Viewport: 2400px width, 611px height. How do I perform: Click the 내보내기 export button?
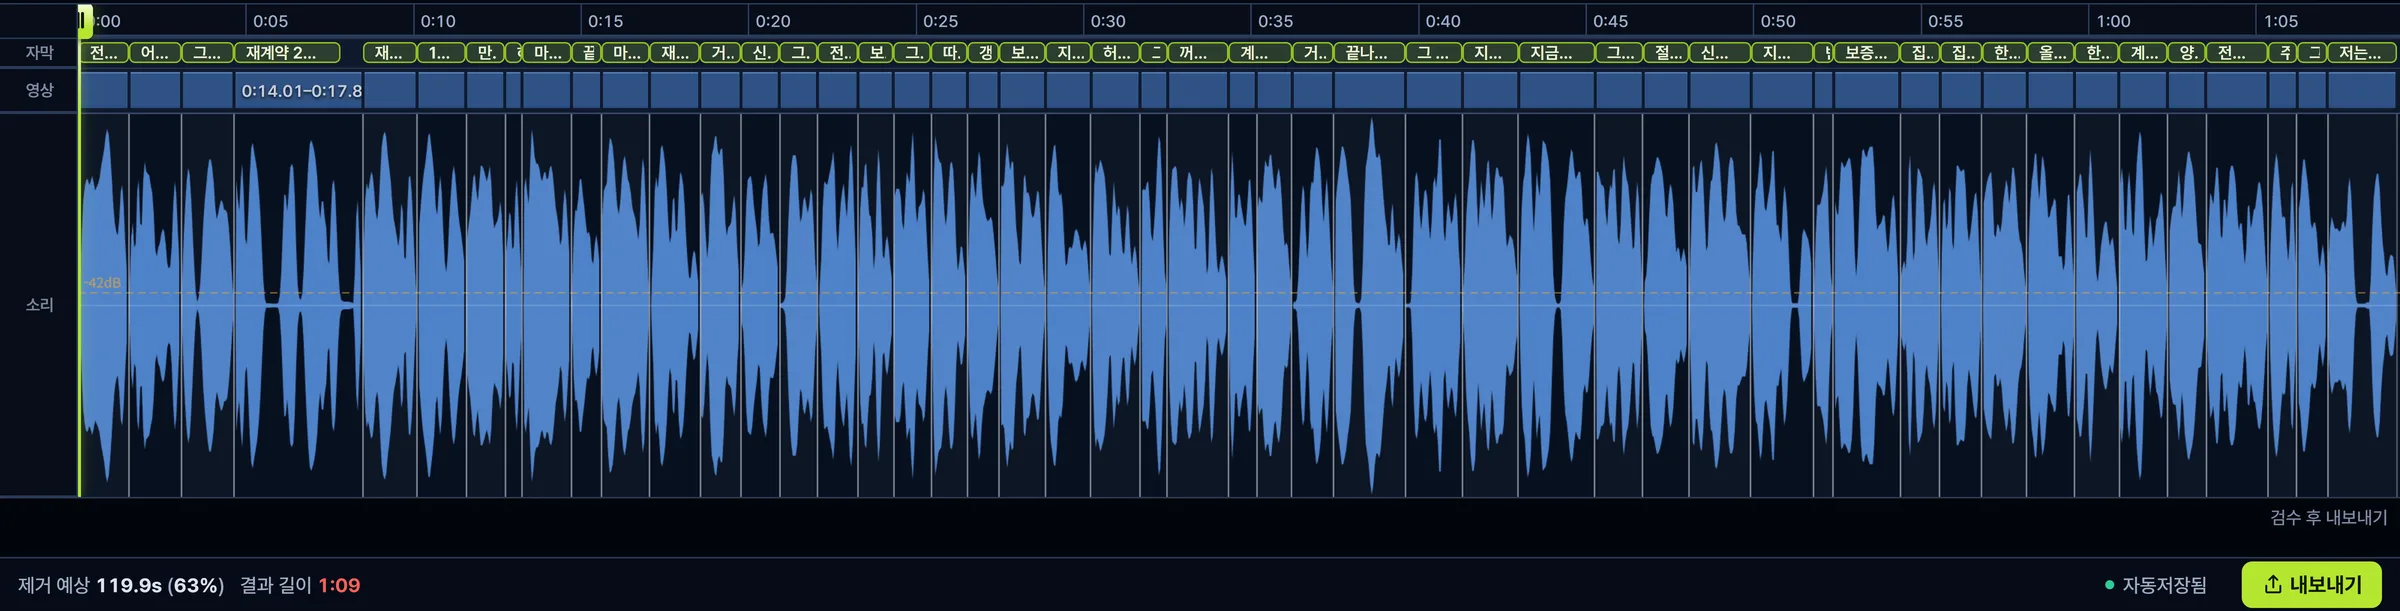pyautogui.click(x=2311, y=585)
